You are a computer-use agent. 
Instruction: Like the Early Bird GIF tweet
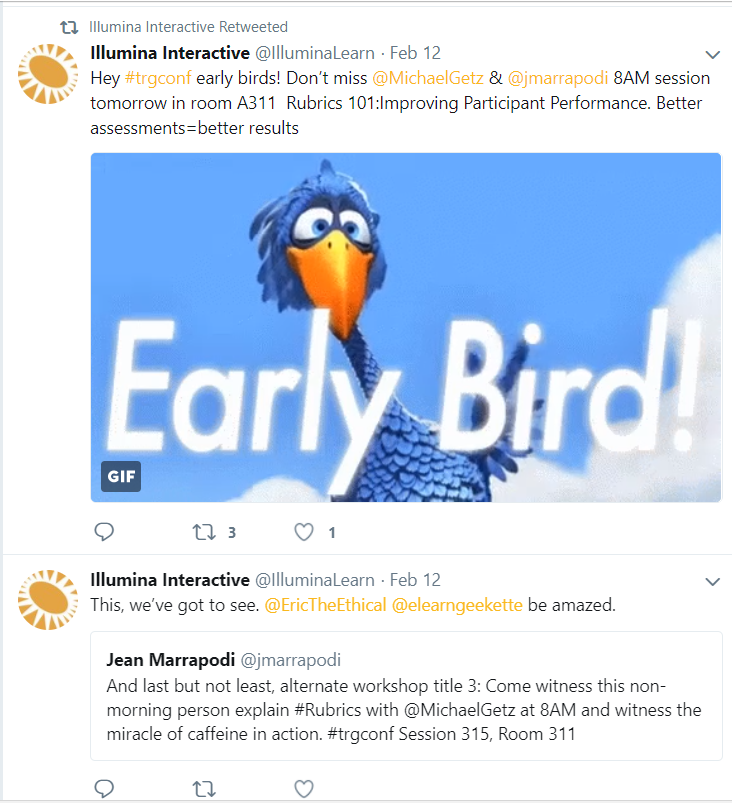click(304, 532)
